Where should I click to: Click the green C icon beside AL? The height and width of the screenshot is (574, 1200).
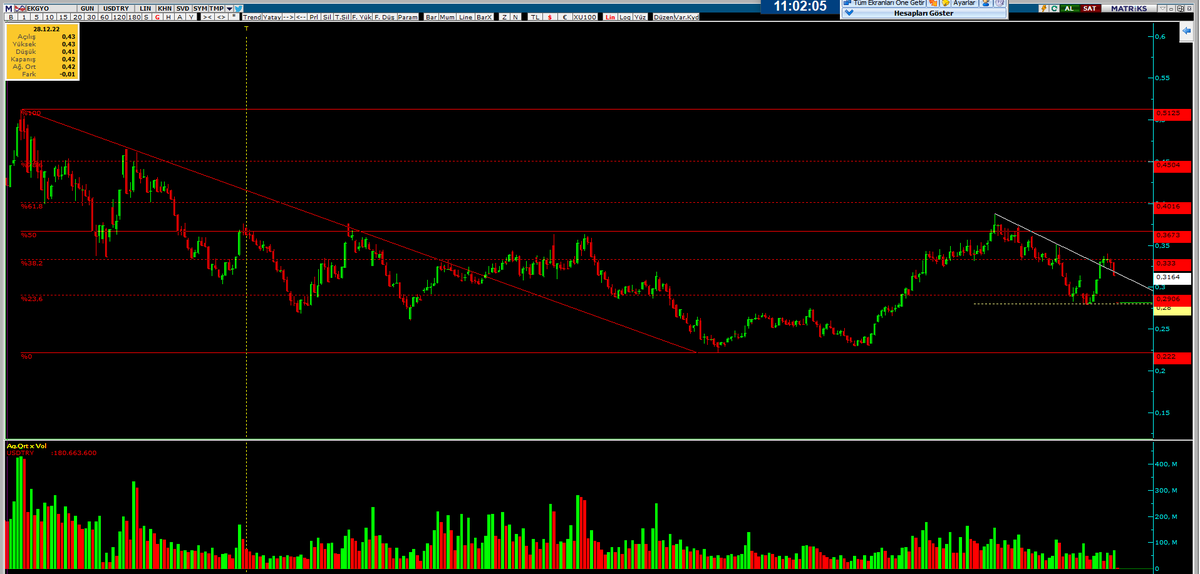pos(1054,8)
